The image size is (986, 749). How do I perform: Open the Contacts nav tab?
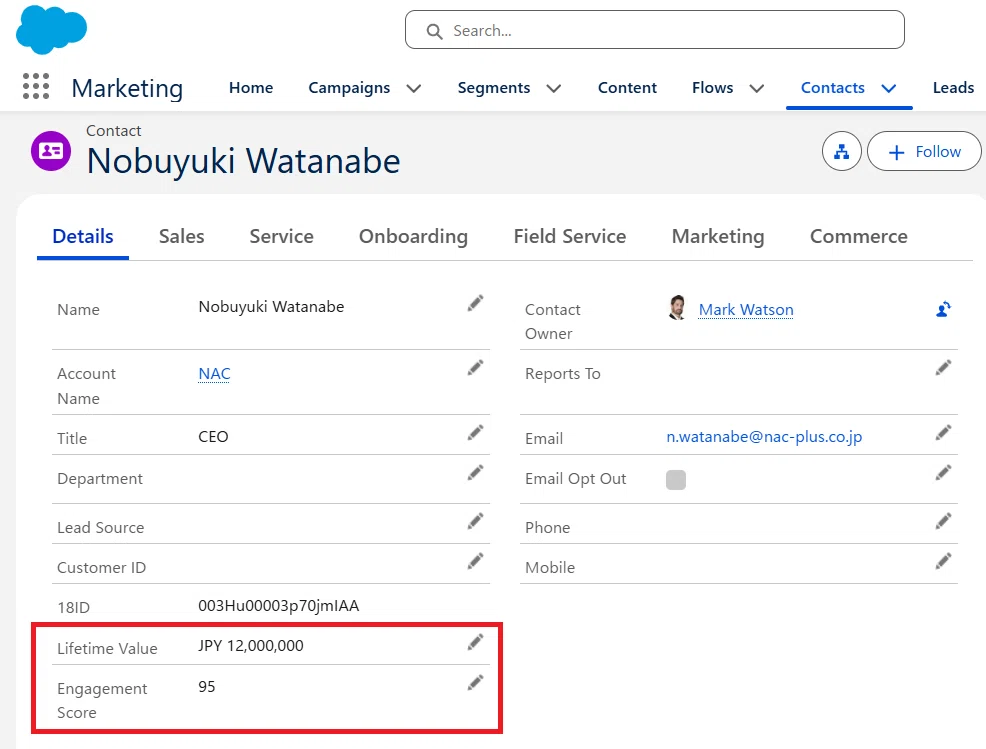click(833, 87)
